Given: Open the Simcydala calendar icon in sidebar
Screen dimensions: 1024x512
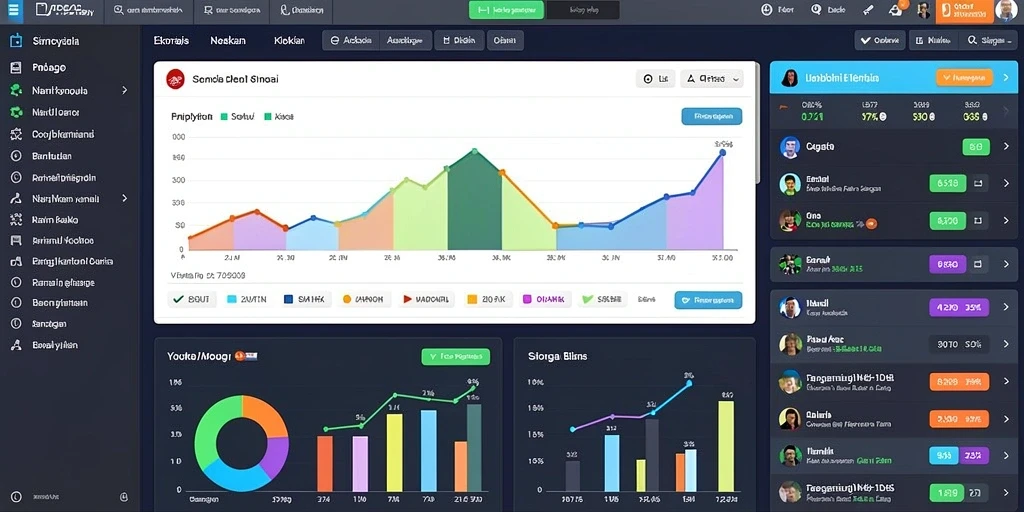Looking at the screenshot, I should tap(16, 40).
